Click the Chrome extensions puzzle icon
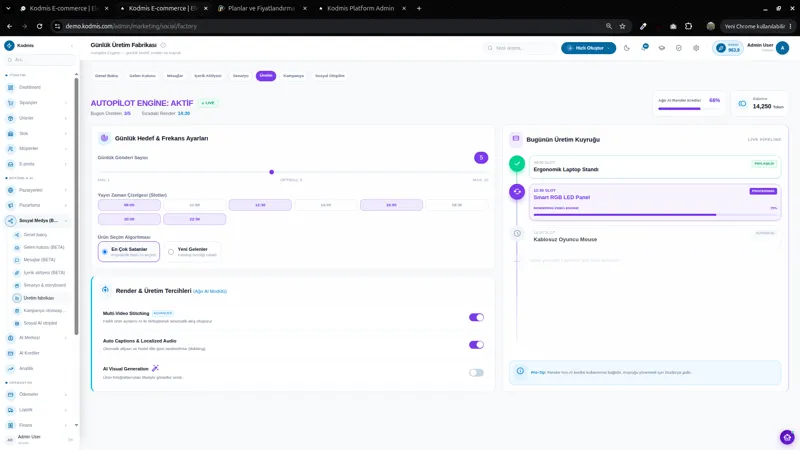 688,26
